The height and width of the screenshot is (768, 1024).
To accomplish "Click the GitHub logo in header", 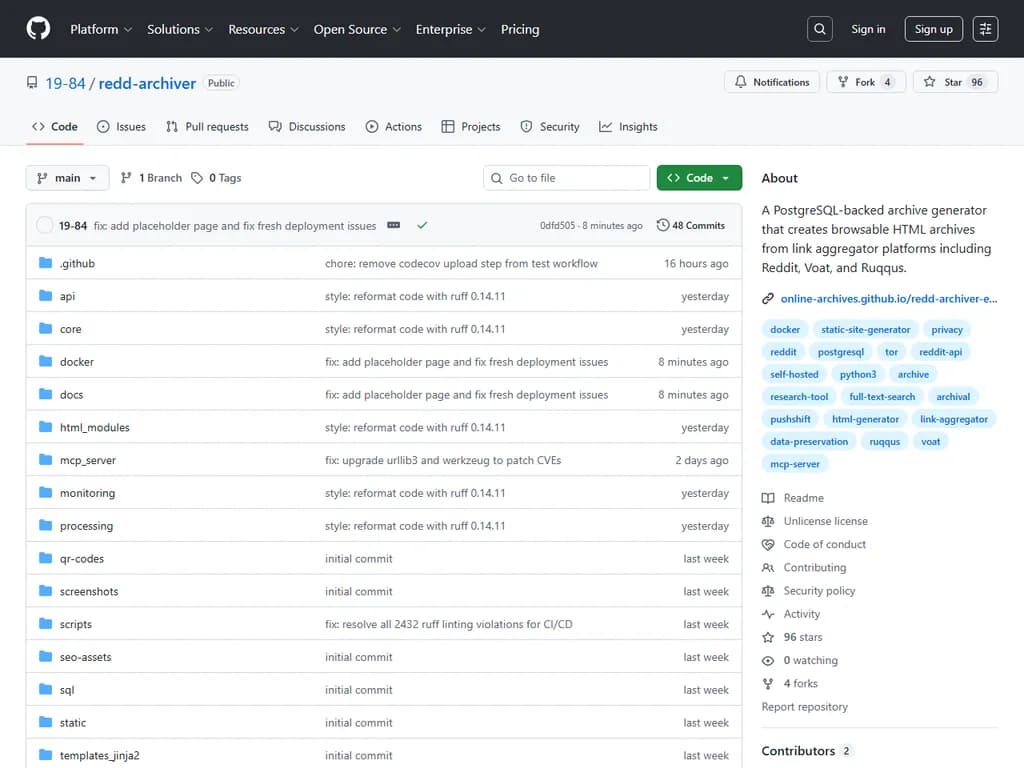I will (x=38, y=29).
